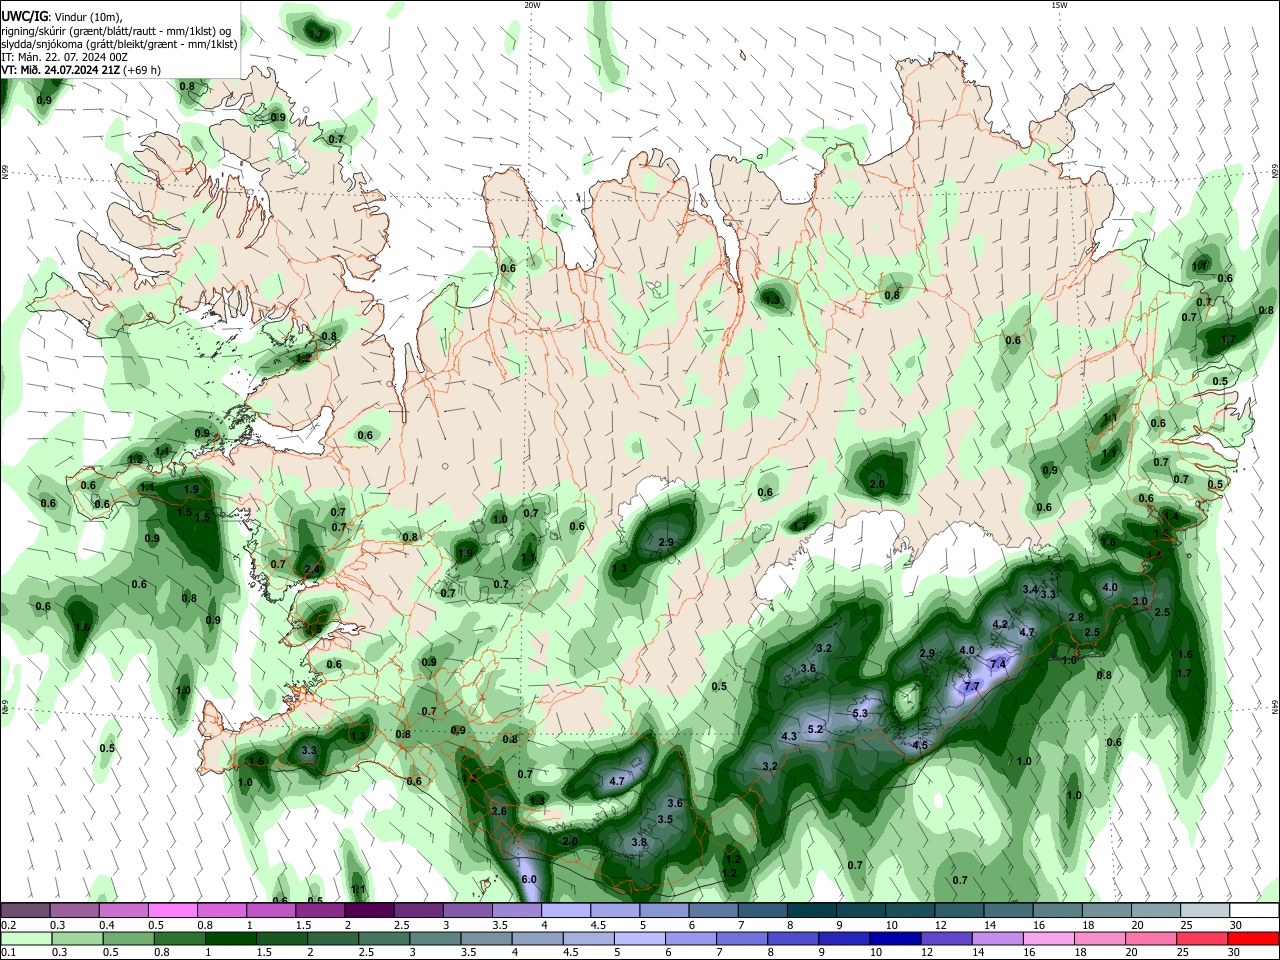Click the rigning/skúrir legend description line

(x=116, y=30)
